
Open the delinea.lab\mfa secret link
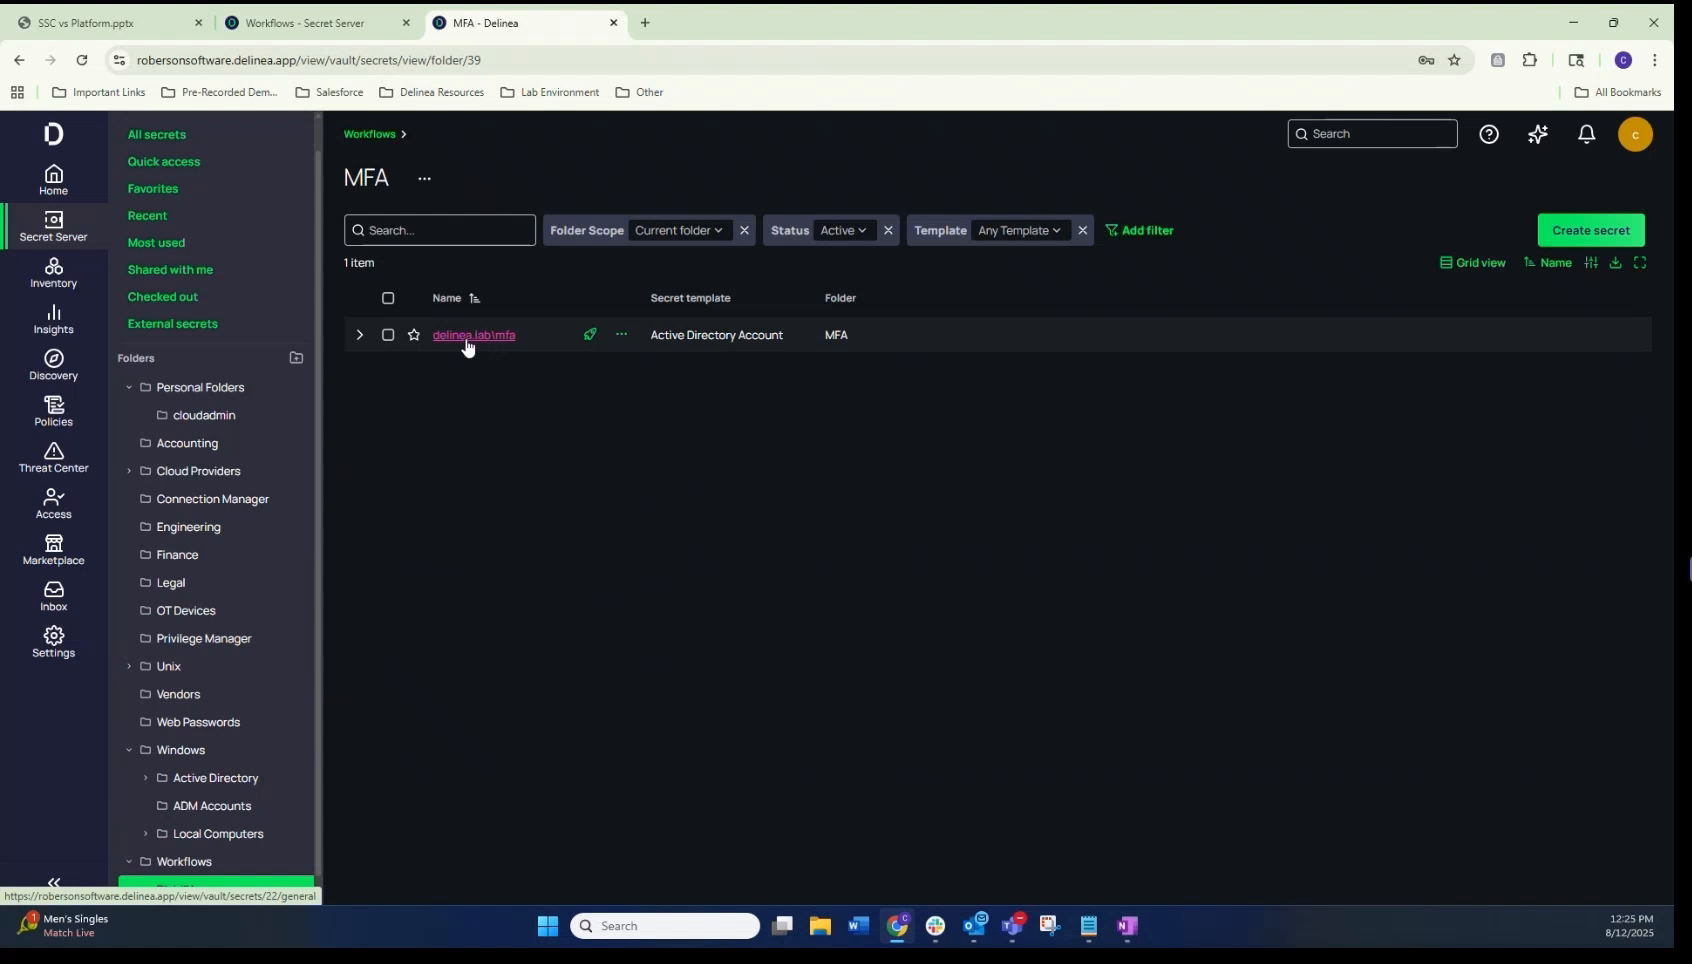475,335
